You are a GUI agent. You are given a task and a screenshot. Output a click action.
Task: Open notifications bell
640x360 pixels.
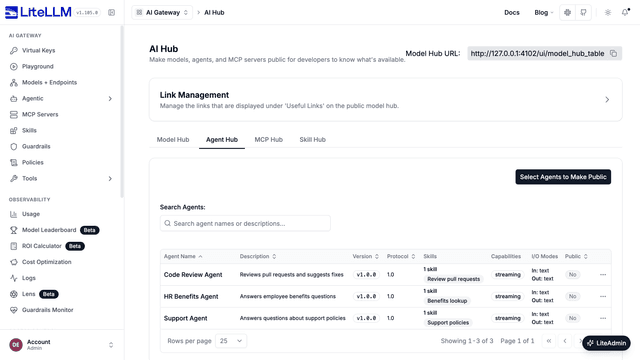click(625, 13)
